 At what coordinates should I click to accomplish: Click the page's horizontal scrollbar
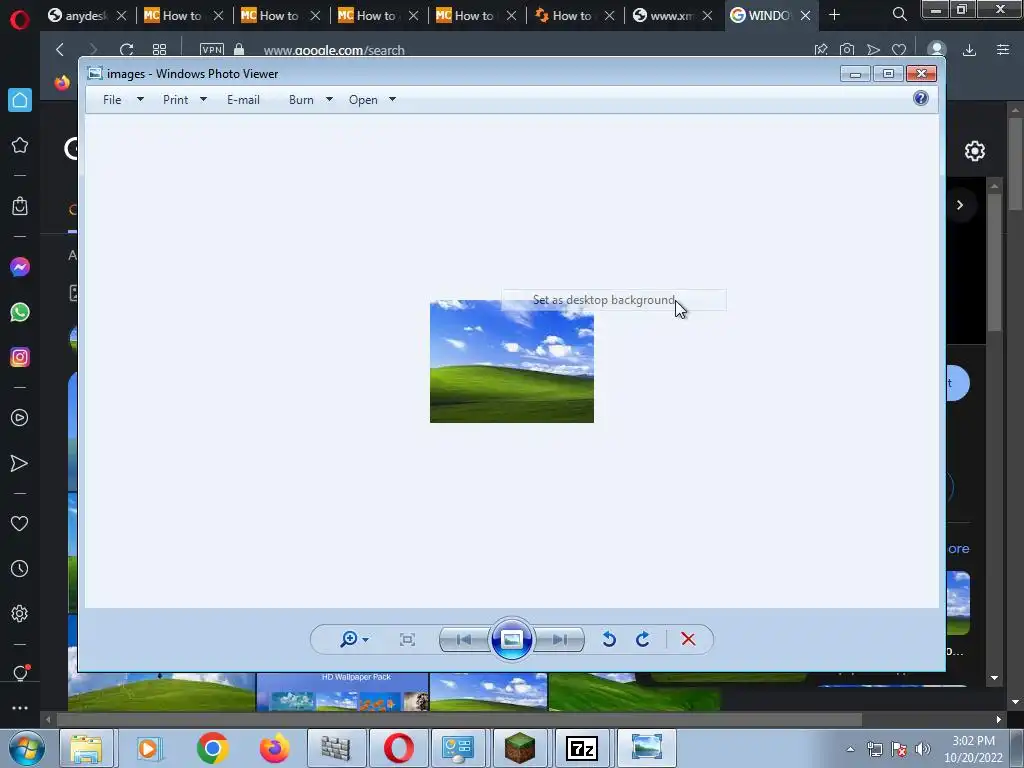(x=460, y=720)
